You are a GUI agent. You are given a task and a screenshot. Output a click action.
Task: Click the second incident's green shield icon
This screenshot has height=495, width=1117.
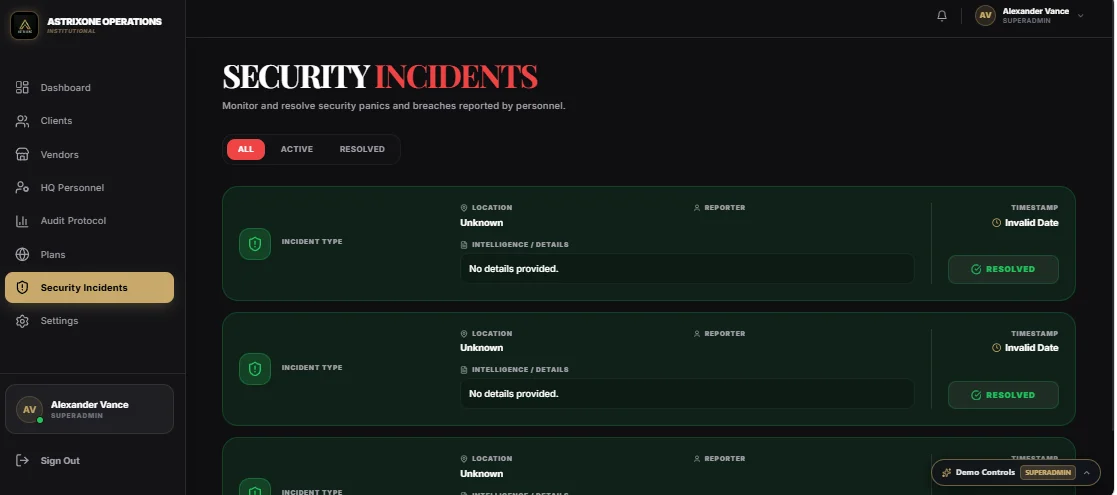pos(255,369)
